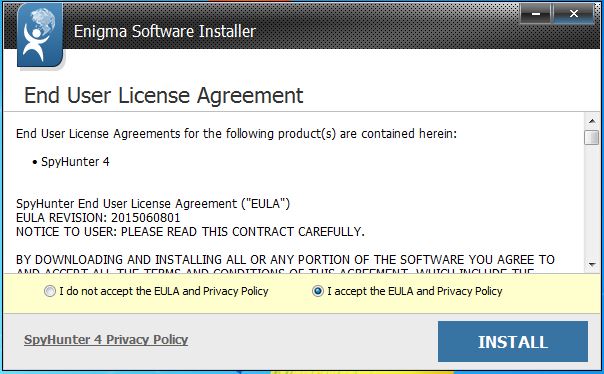Click the EULA REVISION line in the text
This screenshot has width=604, height=374.
[x=98, y=218]
